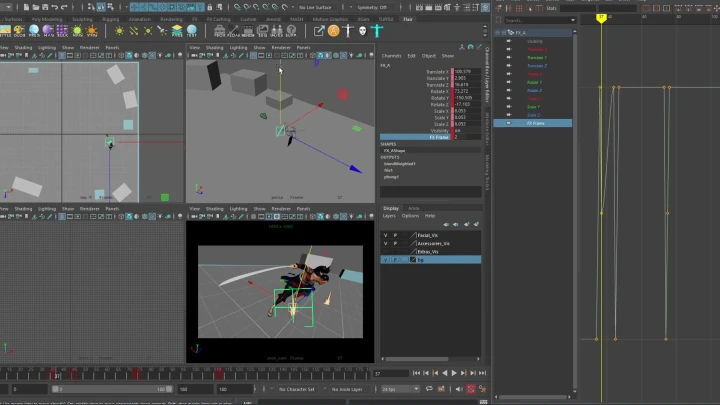Viewport: 720px width, 405px height.
Task: Open Options menu in layer editor
Action: coord(410,216)
